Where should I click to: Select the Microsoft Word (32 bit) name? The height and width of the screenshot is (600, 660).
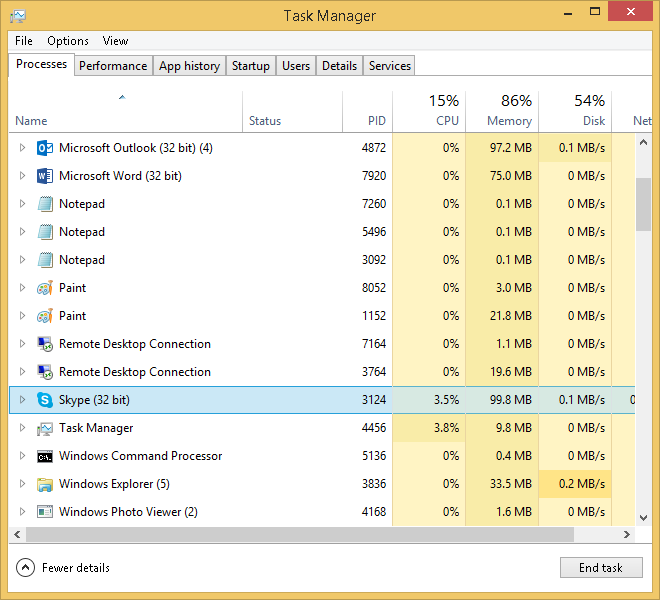[x=120, y=176]
